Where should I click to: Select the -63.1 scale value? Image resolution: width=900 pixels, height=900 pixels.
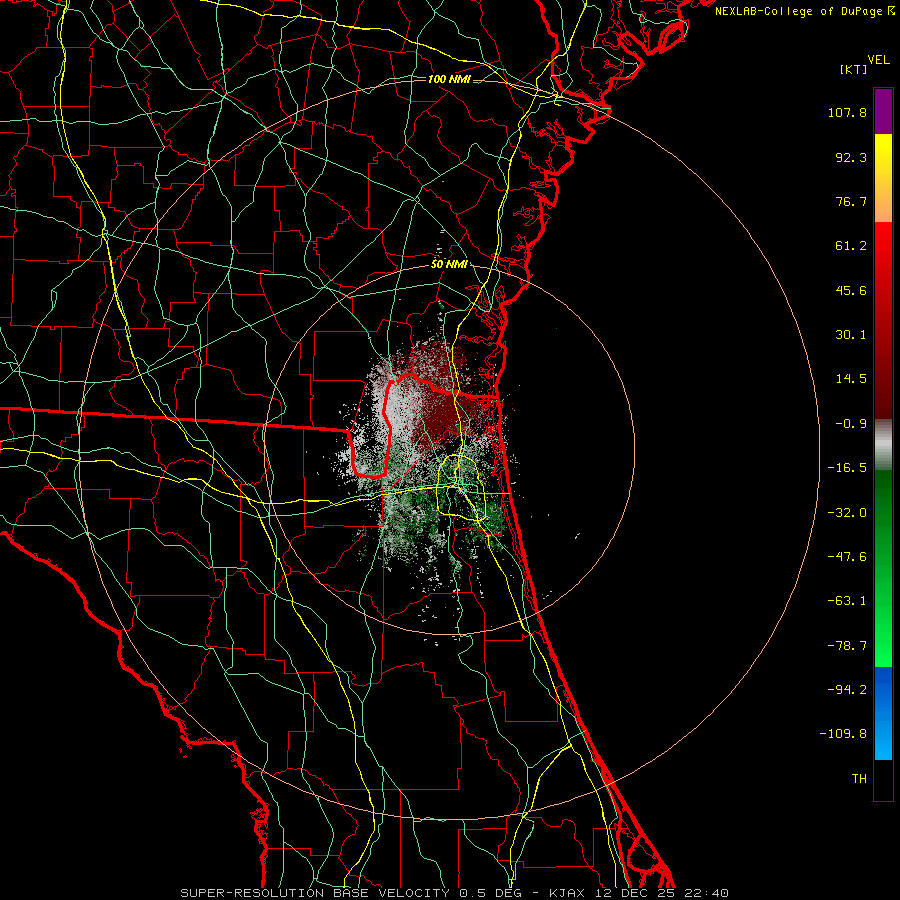pyautogui.click(x=847, y=601)
